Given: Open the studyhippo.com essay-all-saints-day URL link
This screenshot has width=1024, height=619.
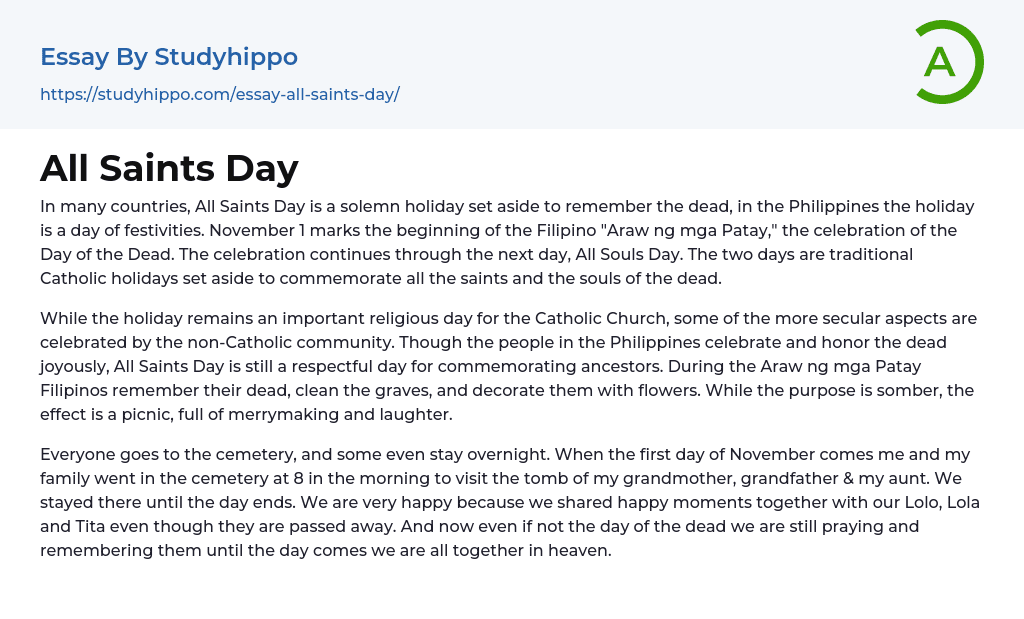Looking at the screenshot, I should coord(219,95).
